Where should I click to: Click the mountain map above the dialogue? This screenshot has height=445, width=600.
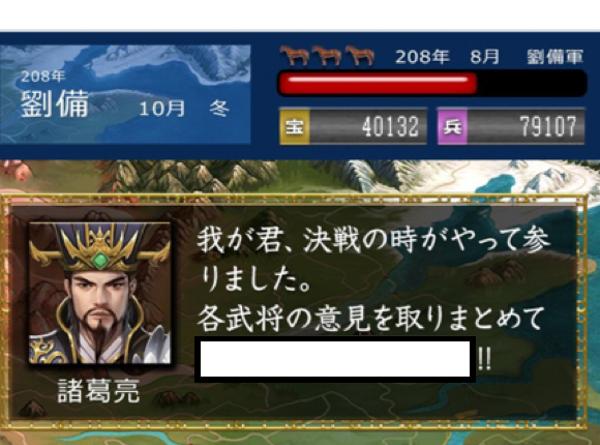(300, 177)
